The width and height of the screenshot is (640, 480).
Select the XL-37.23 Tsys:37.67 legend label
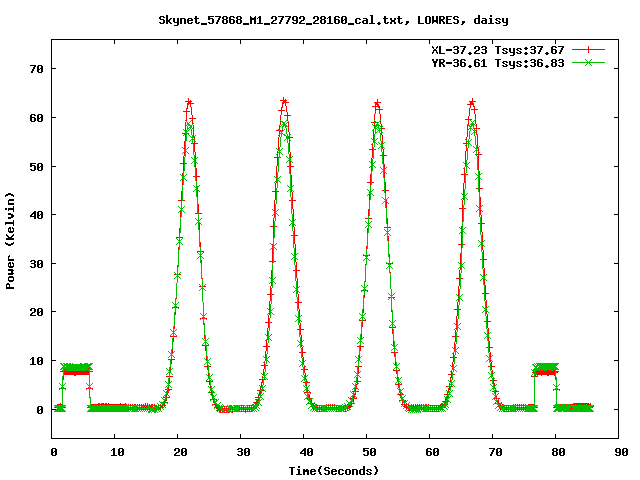[x=498, y=50]
